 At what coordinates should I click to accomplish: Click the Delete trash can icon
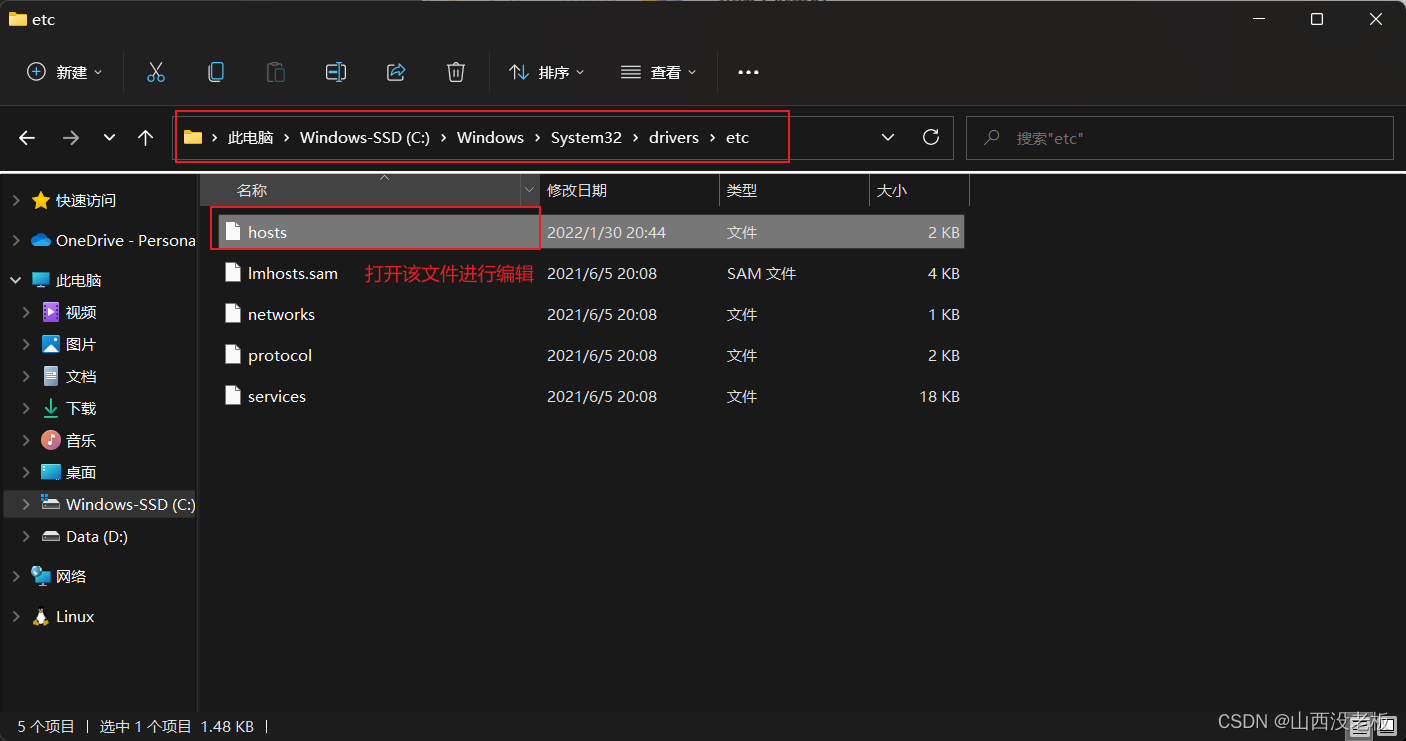[x=456, y=72]
